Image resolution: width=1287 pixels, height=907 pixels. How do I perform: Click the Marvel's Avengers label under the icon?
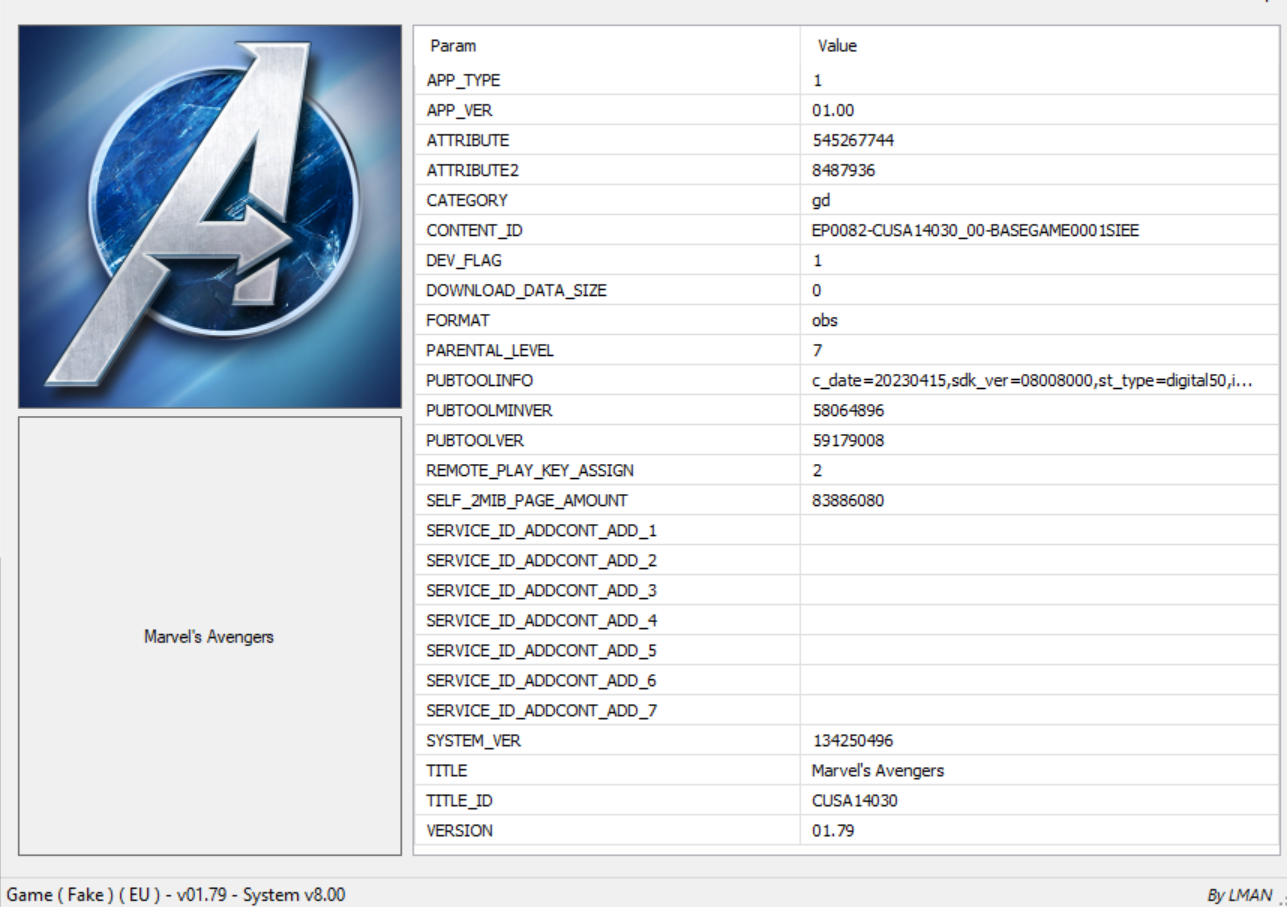[209, 637]
